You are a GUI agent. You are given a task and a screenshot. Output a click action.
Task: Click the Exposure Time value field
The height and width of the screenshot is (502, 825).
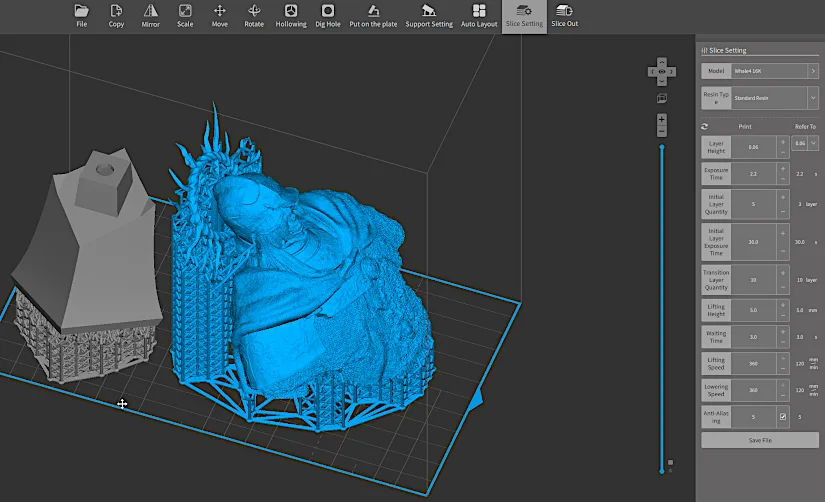point(753,174)
